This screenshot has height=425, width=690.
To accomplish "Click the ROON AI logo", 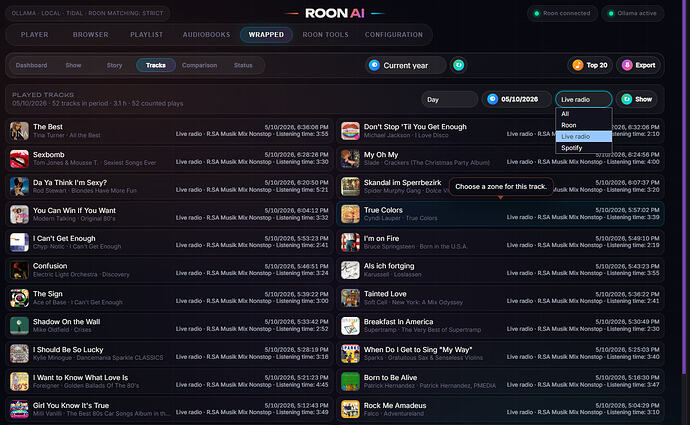I will point(334,13).
